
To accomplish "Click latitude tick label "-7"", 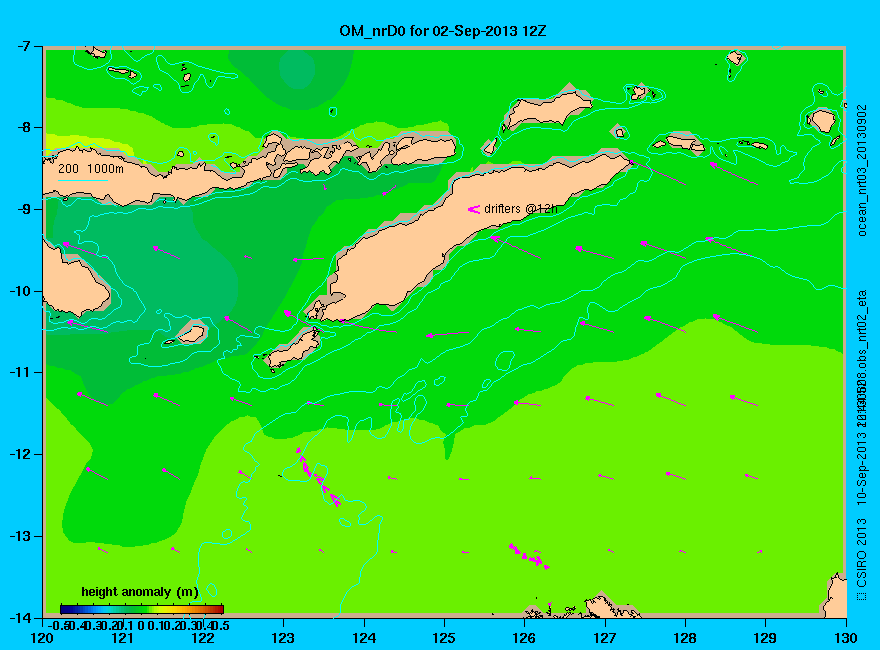I will tap(24, 46).
